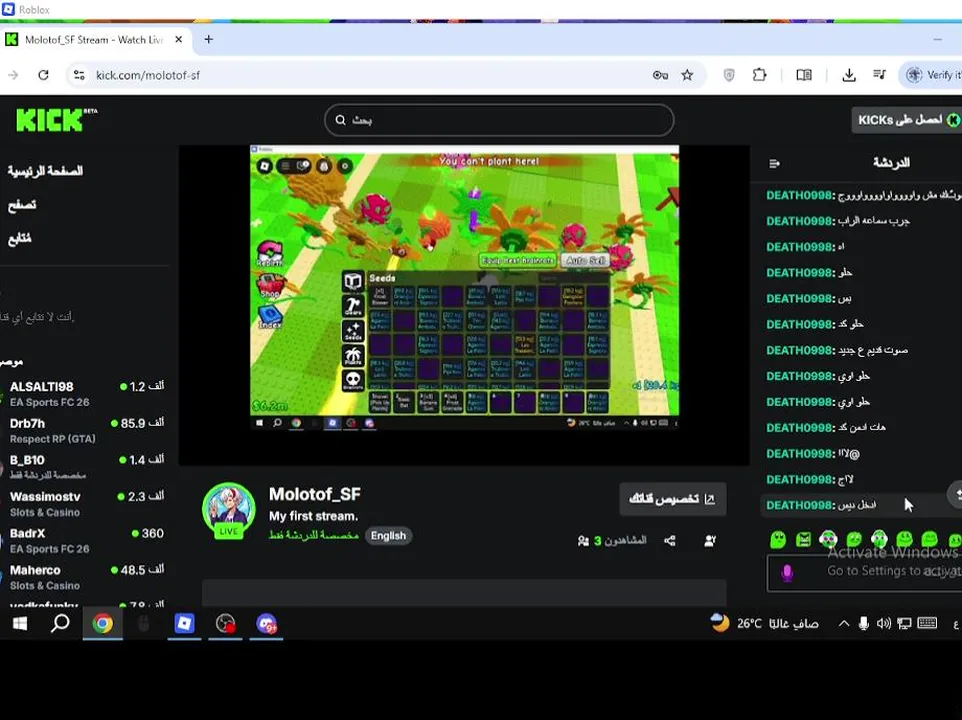962x720 pixels.
Task: Click the fourth green emote above chat input
Action: (x=854, y=539)
